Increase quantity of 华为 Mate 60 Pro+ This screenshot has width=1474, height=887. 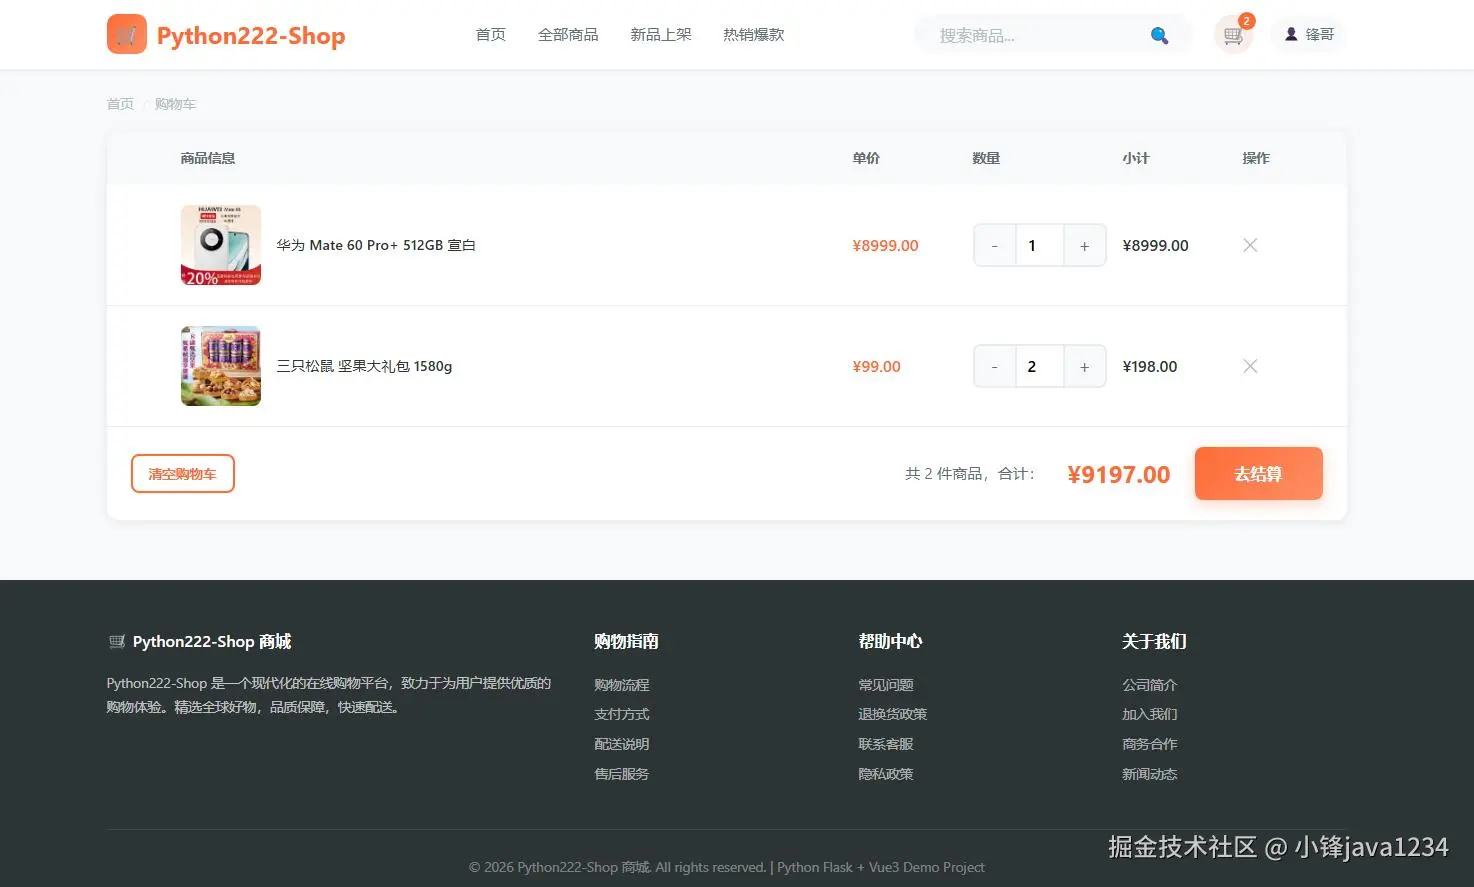point(1085,246)
